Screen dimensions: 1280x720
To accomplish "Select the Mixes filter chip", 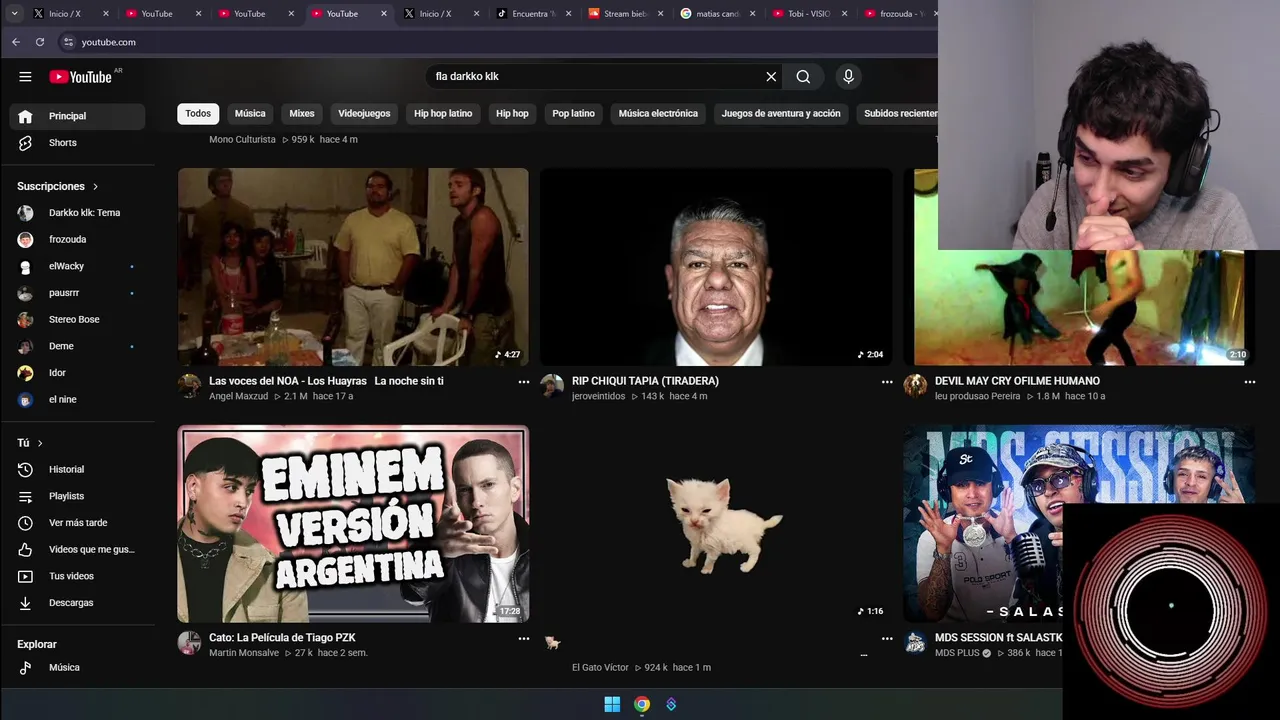I will [302, 113].
